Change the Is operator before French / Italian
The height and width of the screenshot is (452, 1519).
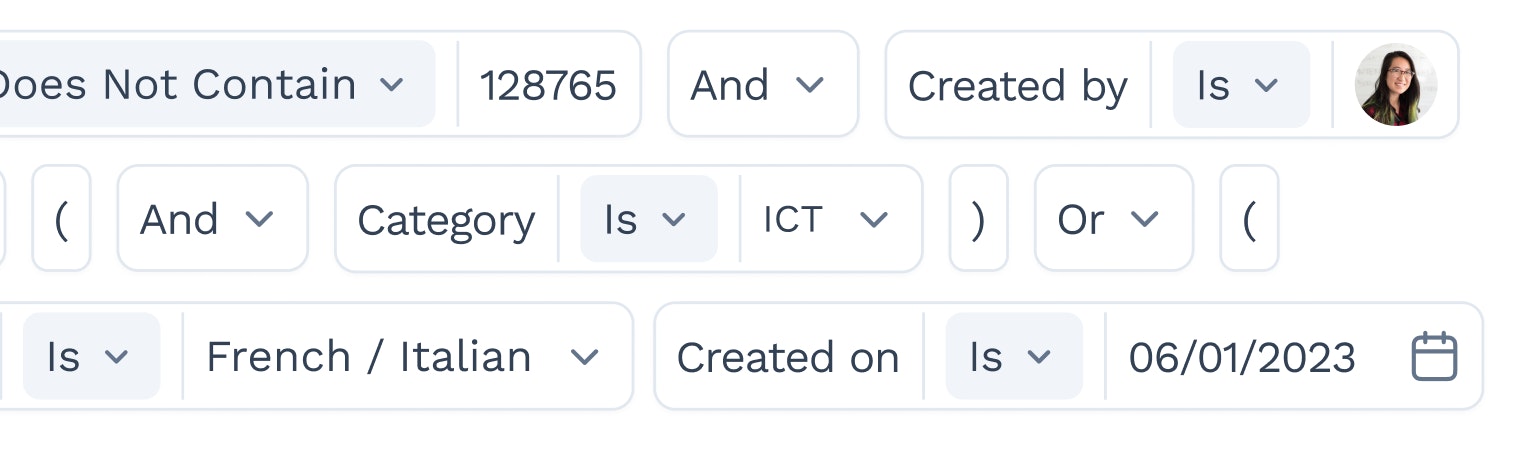pos(91,357)
